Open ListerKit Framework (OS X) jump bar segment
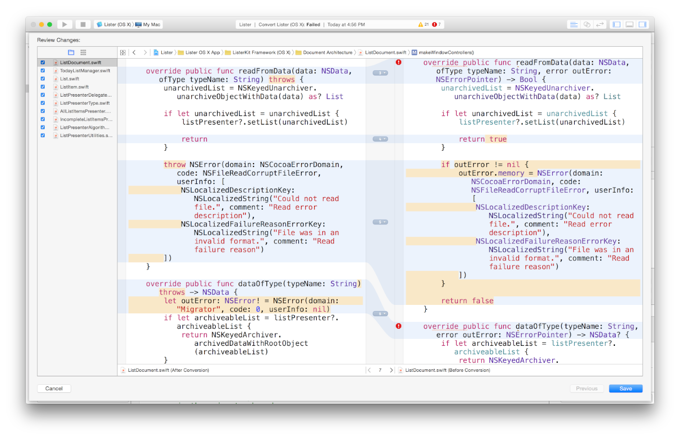This screenshot has height=440, width=680. (x=258, y=52)
